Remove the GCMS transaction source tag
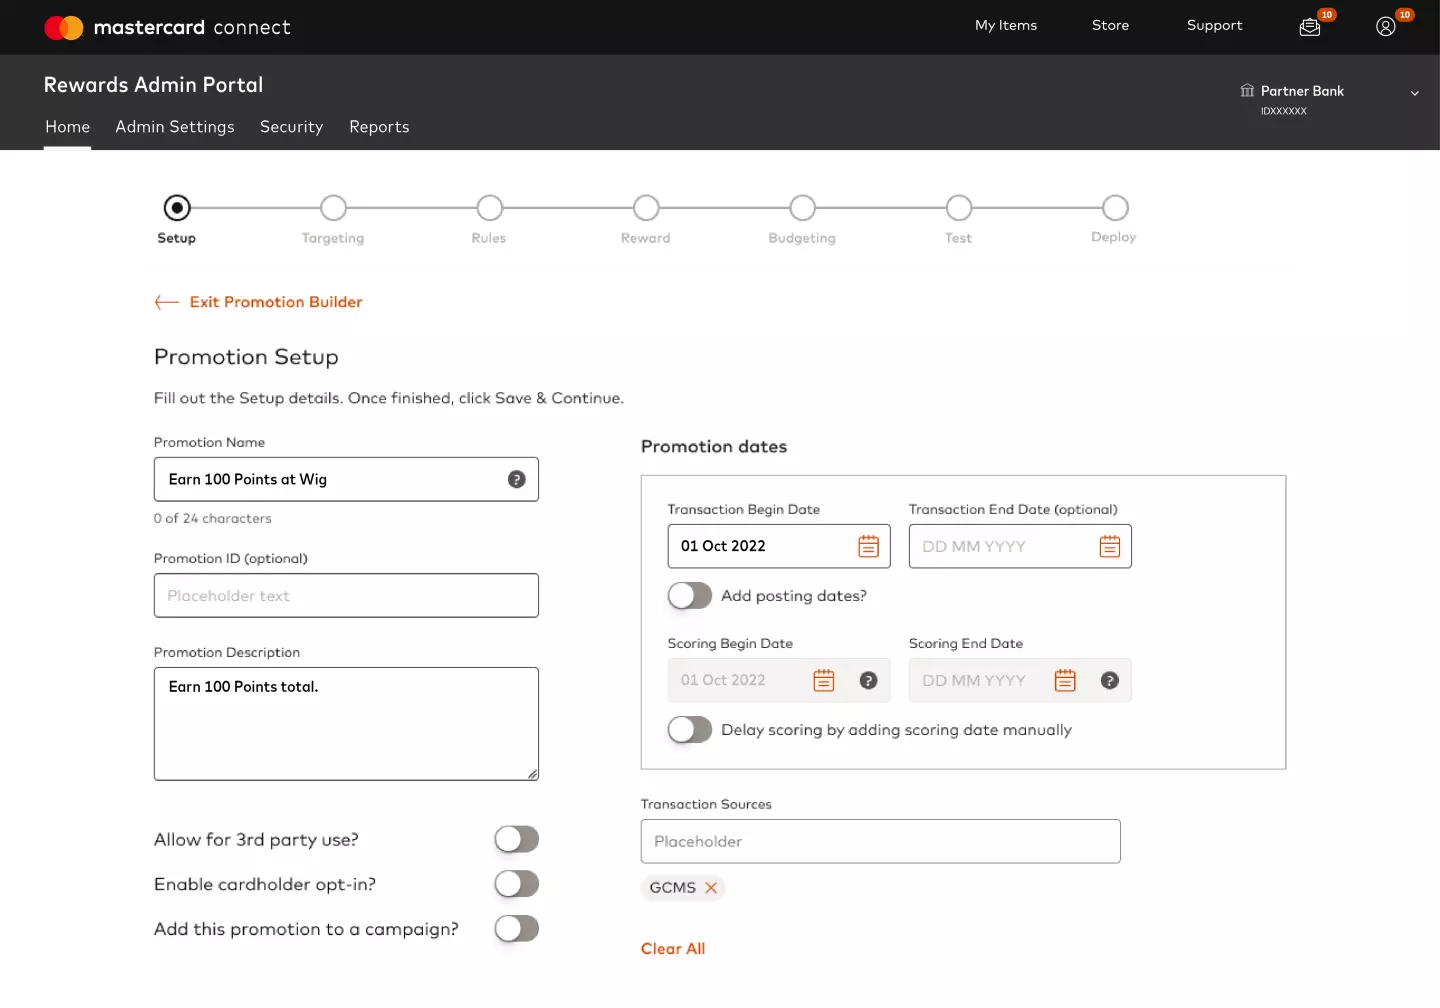This screenshot has height=1008, width=1440. pyautogui.click(x=711, y=887)
